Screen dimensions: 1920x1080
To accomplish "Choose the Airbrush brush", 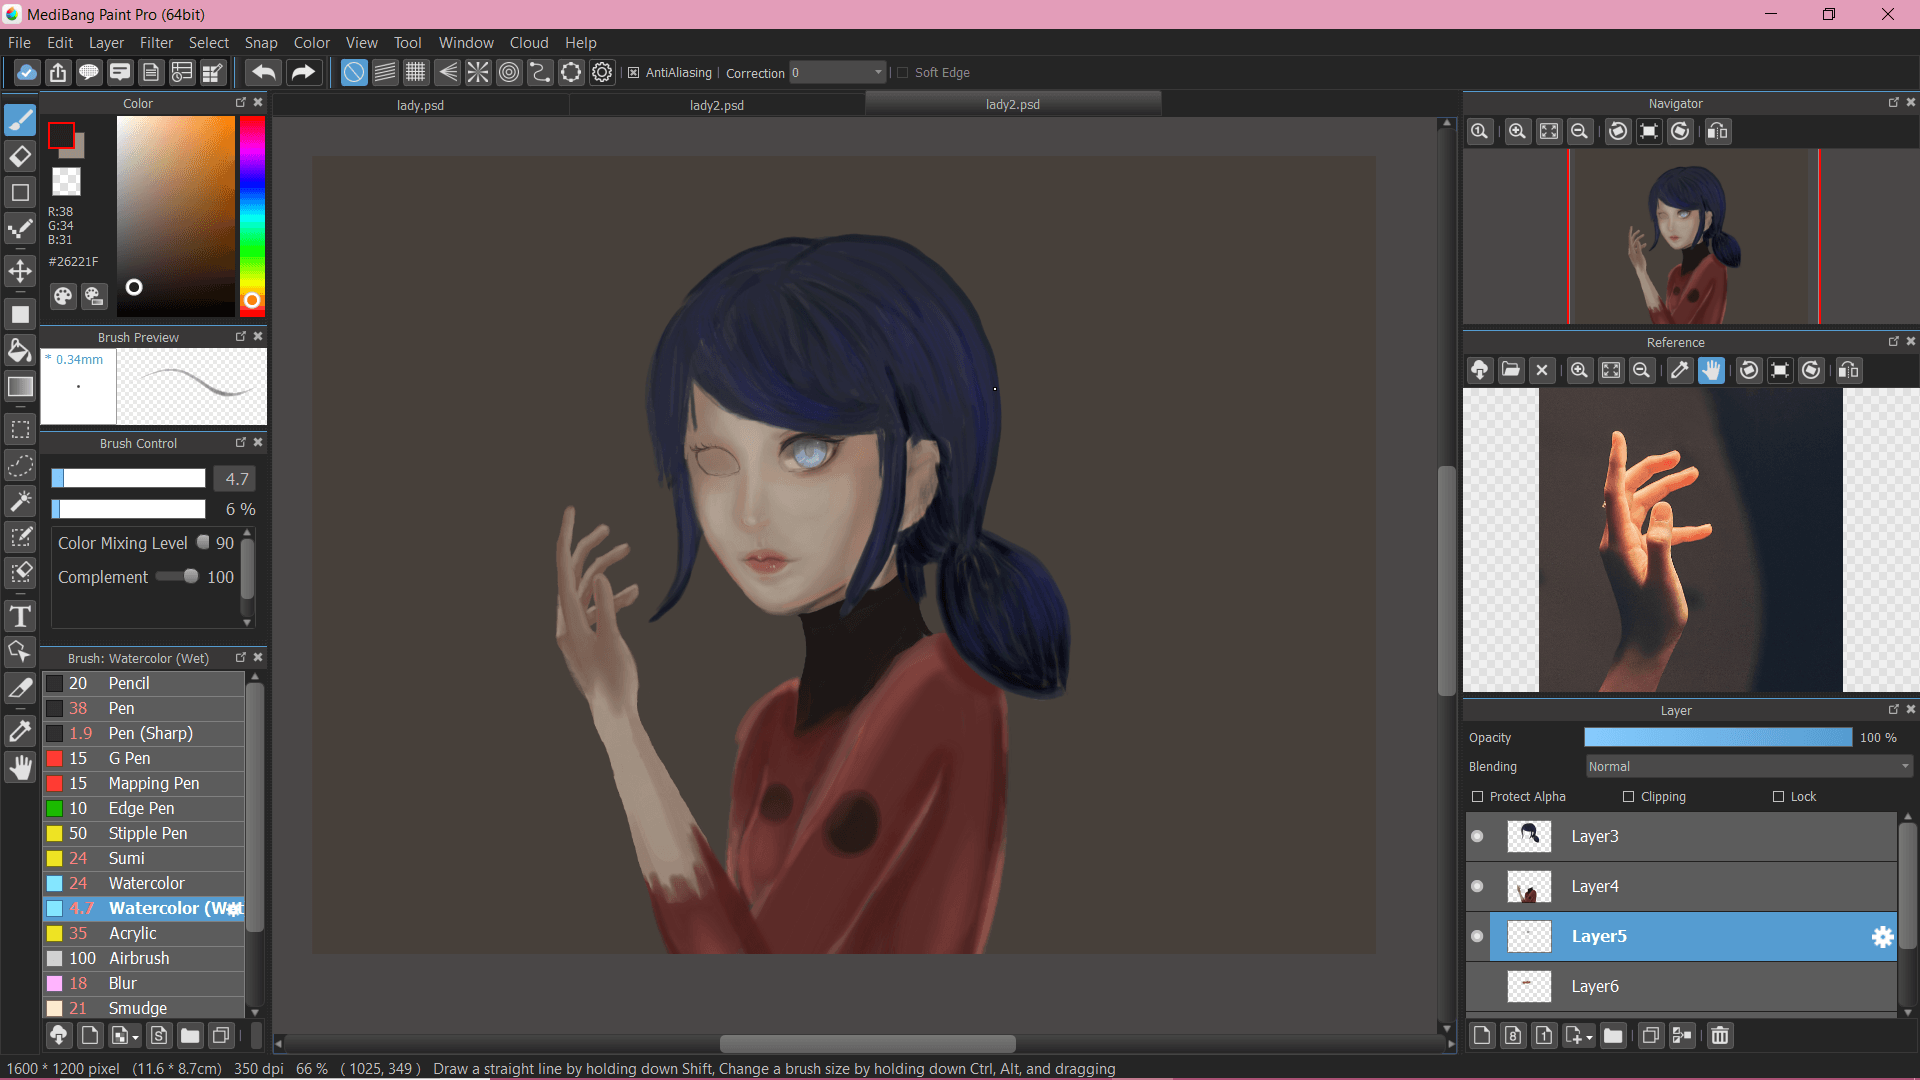I will [x=144, y=958].
